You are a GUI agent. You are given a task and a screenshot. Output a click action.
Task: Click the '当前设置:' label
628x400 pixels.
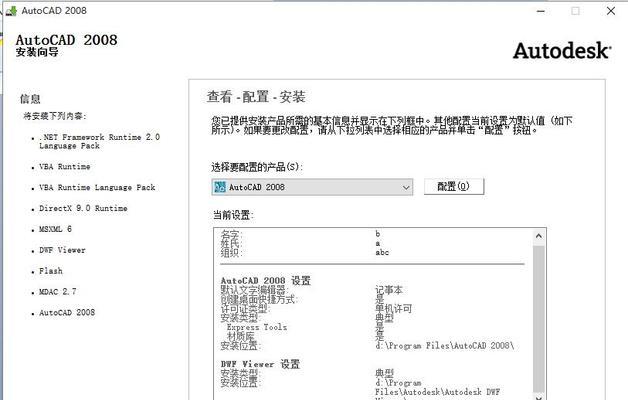233,215
